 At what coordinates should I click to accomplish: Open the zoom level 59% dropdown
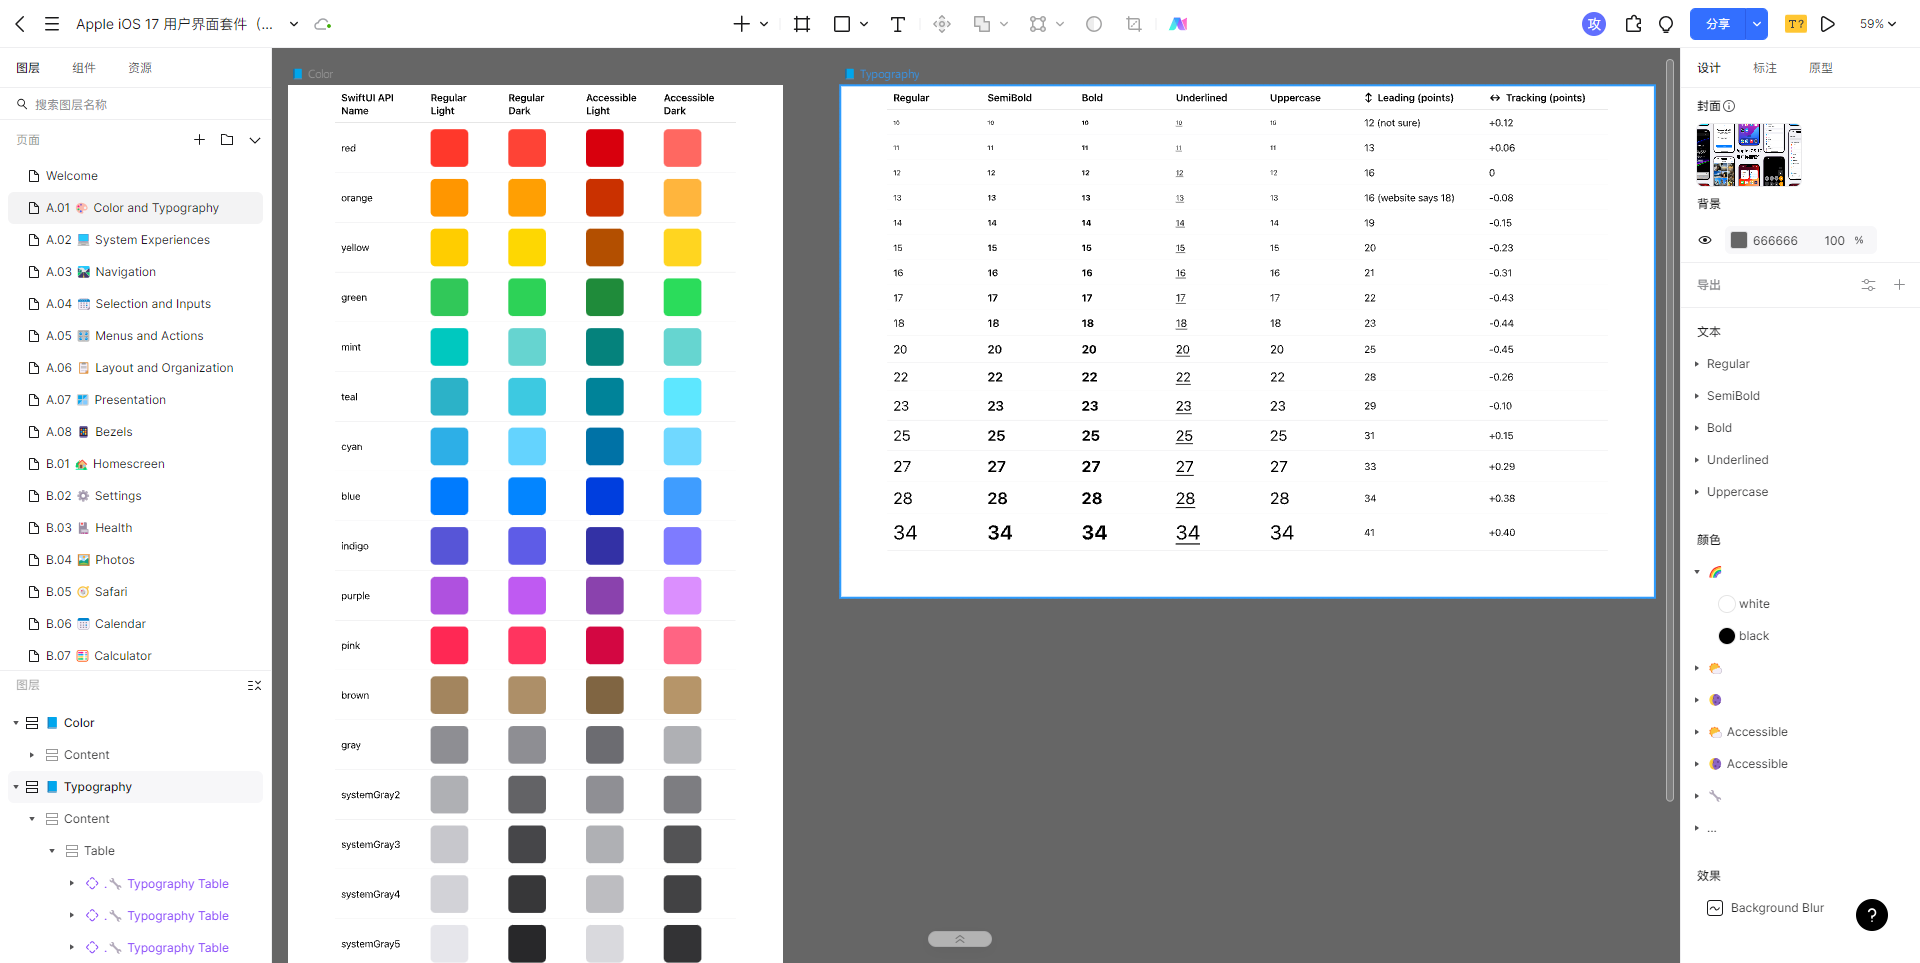(x=1878, y=24)
